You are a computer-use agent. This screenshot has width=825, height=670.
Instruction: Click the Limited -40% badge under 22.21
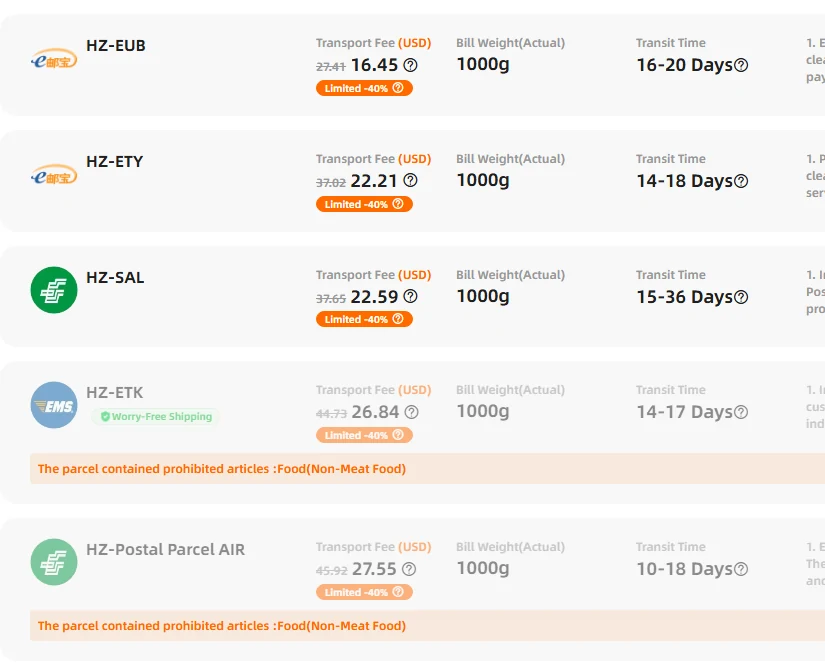pos(364,204)
